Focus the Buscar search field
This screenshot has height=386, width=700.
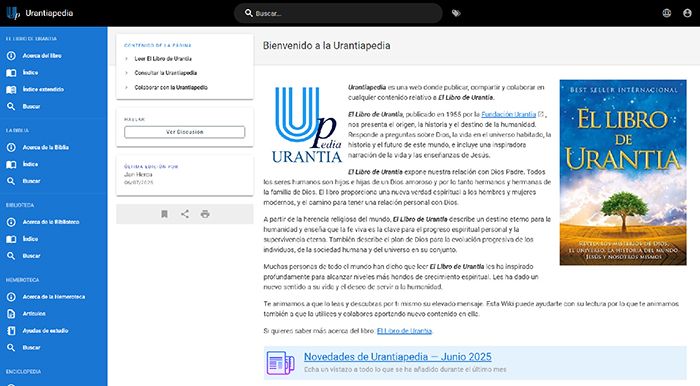[338, 13]
